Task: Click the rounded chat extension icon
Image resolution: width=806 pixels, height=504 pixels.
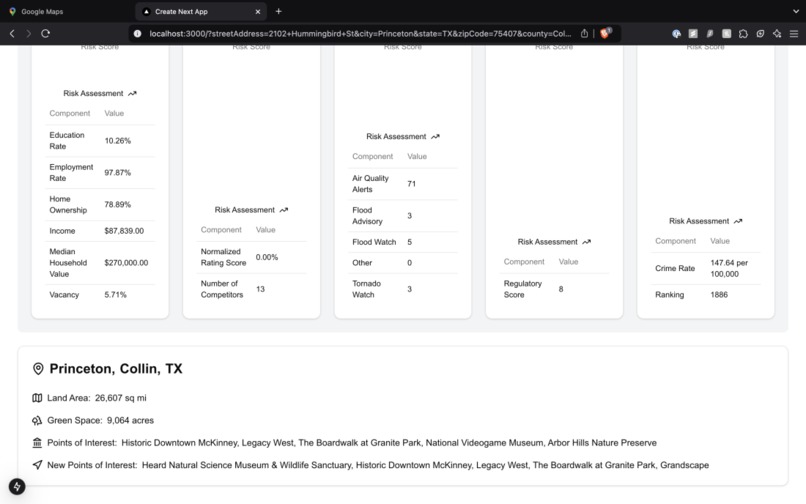Action: [x=760, y=33]
